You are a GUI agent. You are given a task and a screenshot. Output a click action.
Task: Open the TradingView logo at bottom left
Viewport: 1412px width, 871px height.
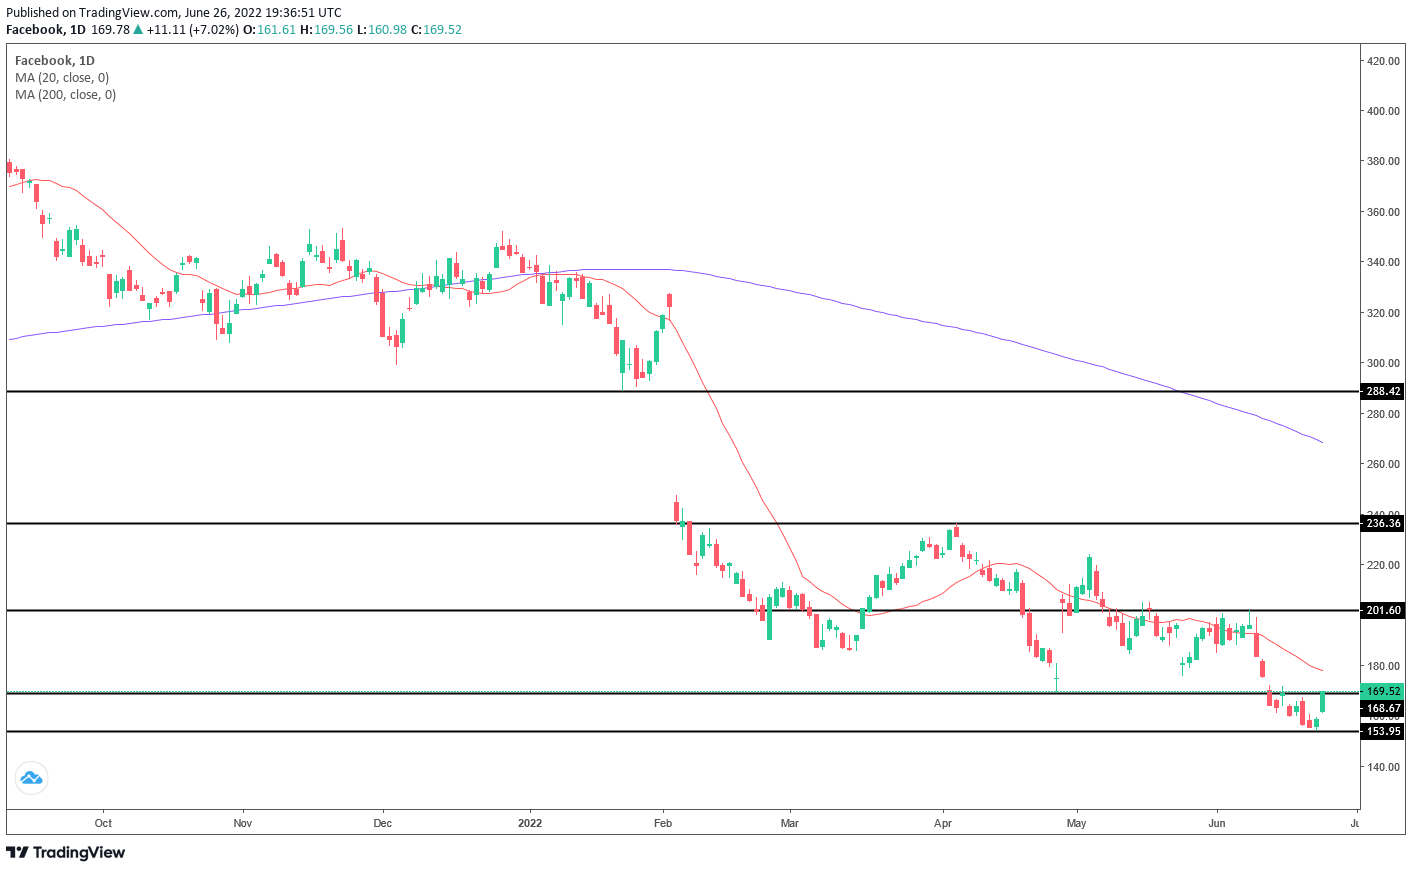66,852
